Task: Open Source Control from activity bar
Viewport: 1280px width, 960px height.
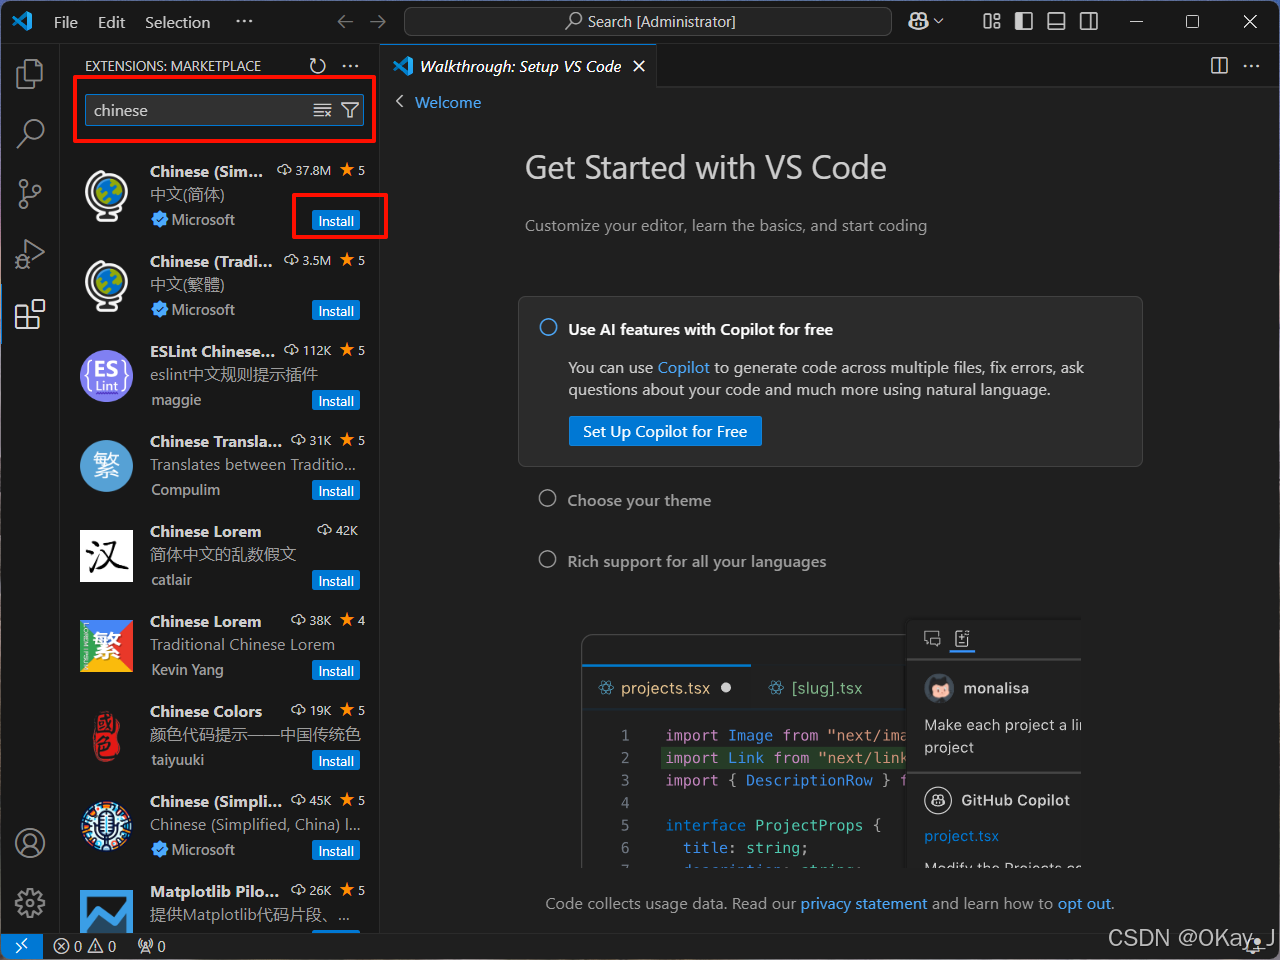Action: [30, 194]
